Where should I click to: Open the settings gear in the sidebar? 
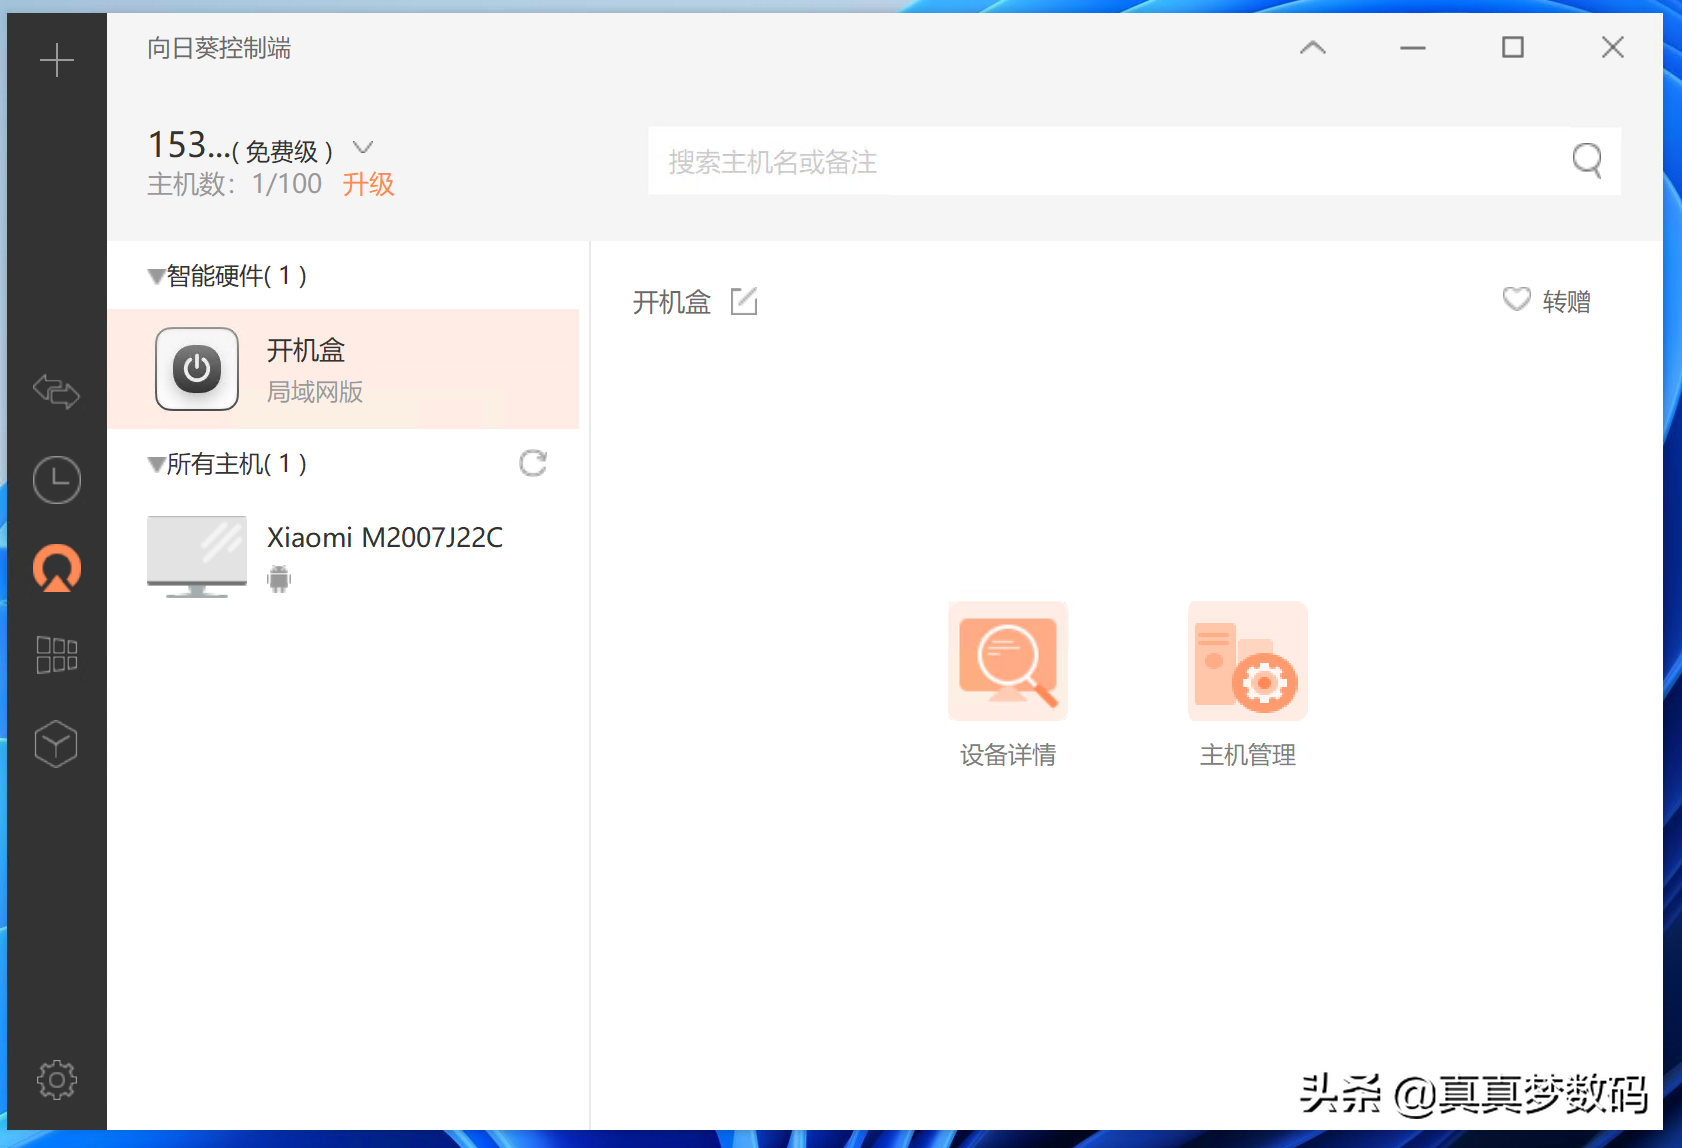[x=56, y=1080]
